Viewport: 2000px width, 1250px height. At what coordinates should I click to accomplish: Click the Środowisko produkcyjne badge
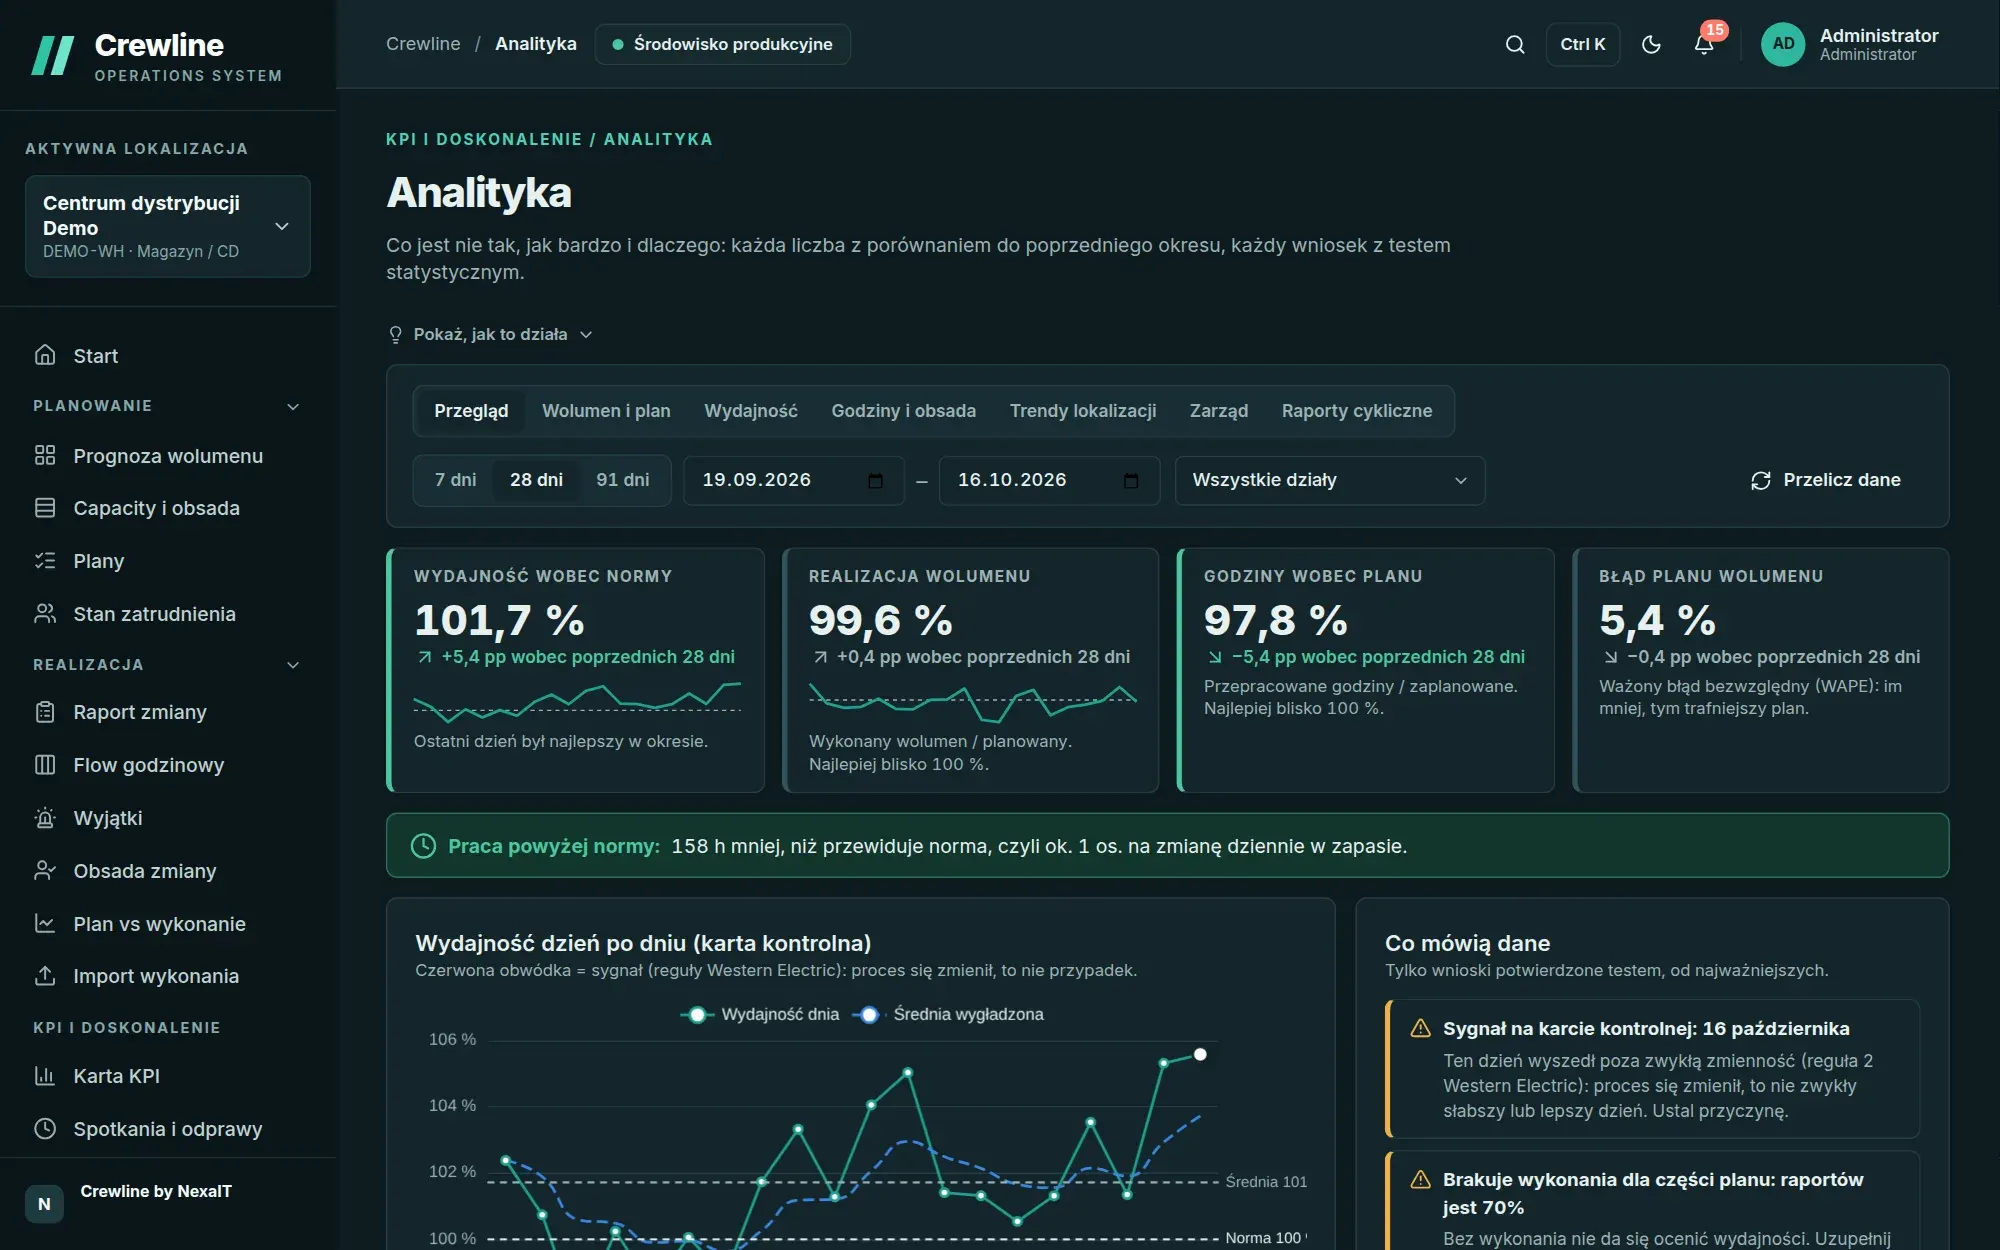[x=722, y=44]
